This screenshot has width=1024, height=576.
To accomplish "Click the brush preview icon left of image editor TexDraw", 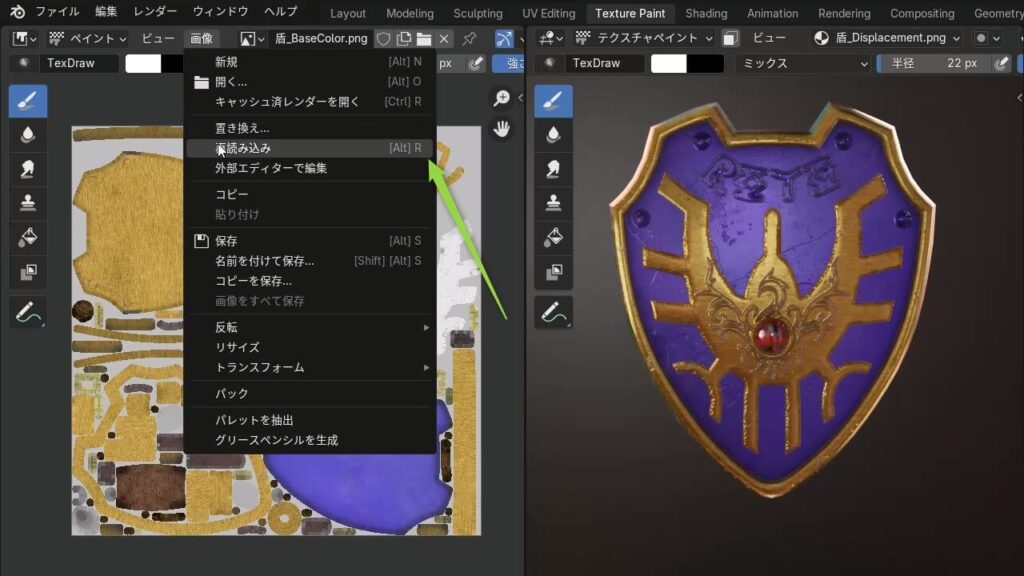I will pyautogui.click(x=24, y=63).
